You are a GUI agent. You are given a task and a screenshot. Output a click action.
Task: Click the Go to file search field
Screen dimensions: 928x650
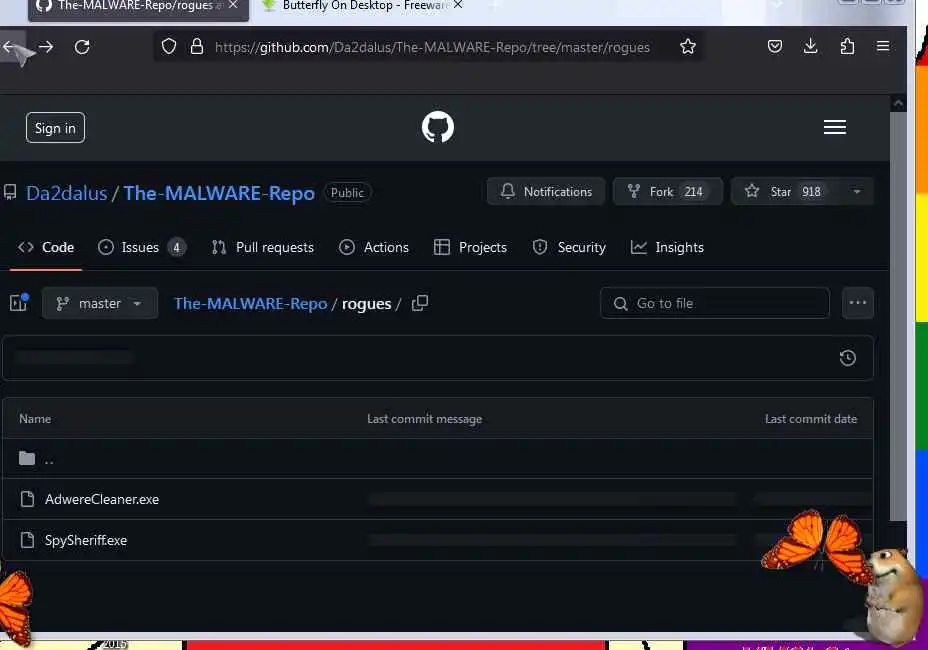714,303
